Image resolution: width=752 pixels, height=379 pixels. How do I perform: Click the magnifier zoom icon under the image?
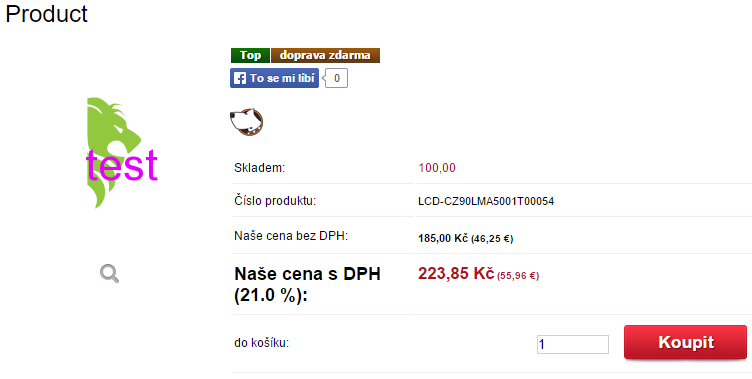pyautogui.click(x=109, y=274)
